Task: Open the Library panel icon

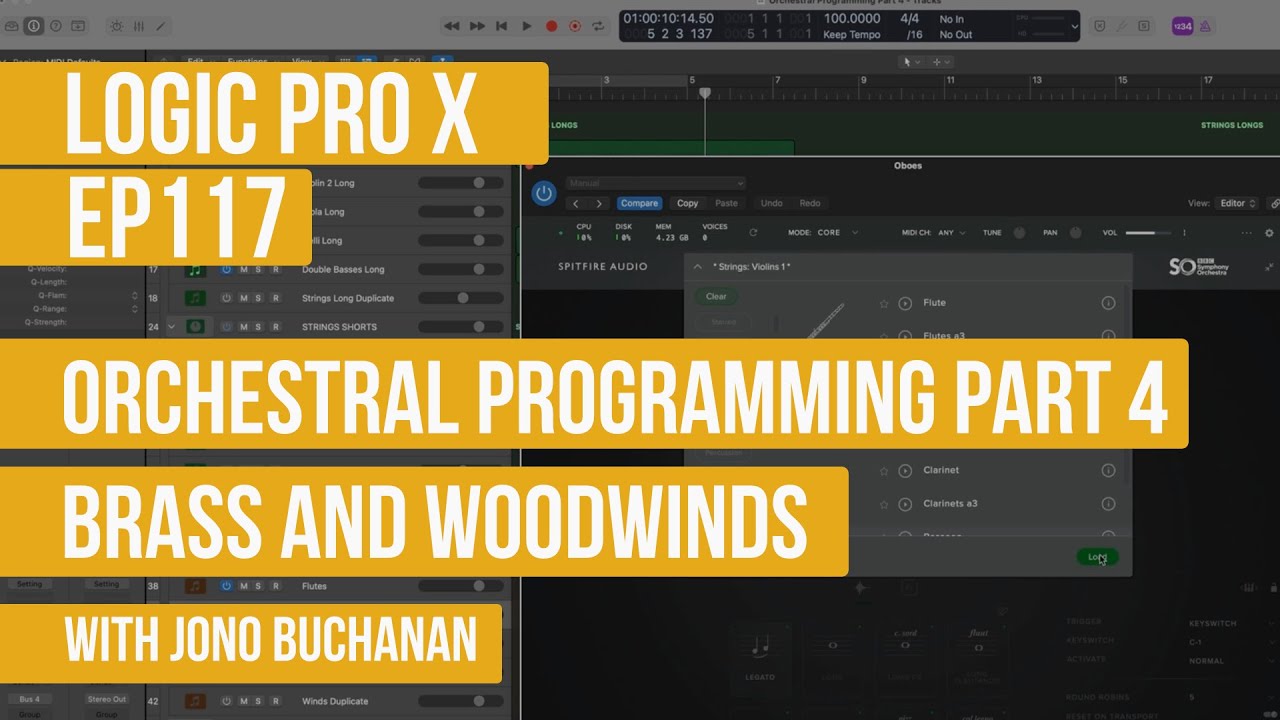Action: point(11,26)
